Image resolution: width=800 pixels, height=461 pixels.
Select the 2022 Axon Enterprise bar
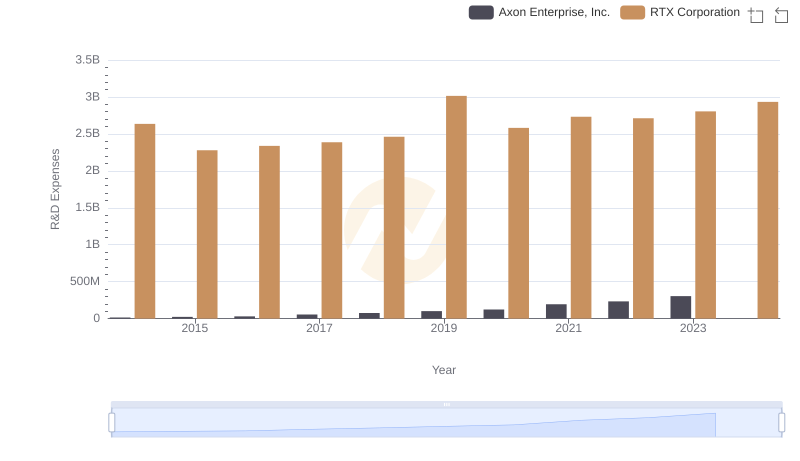tap(618, 310)
